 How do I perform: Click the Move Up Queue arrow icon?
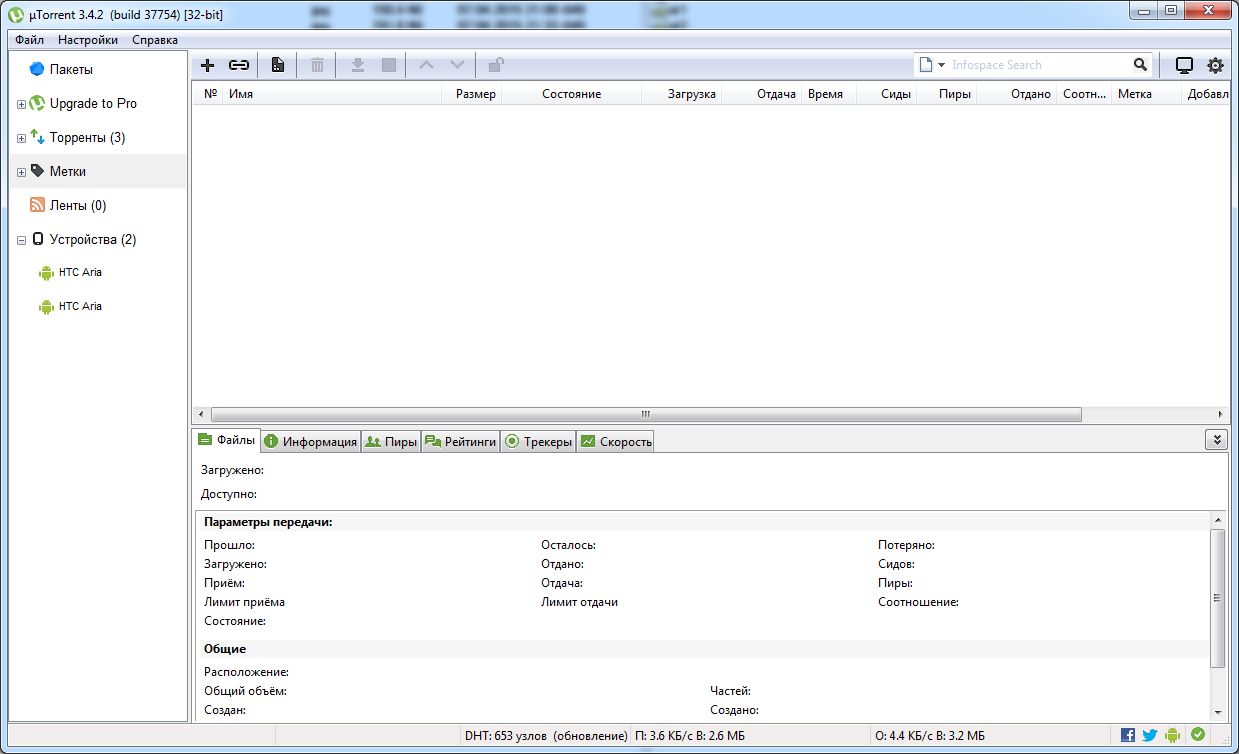426,65
